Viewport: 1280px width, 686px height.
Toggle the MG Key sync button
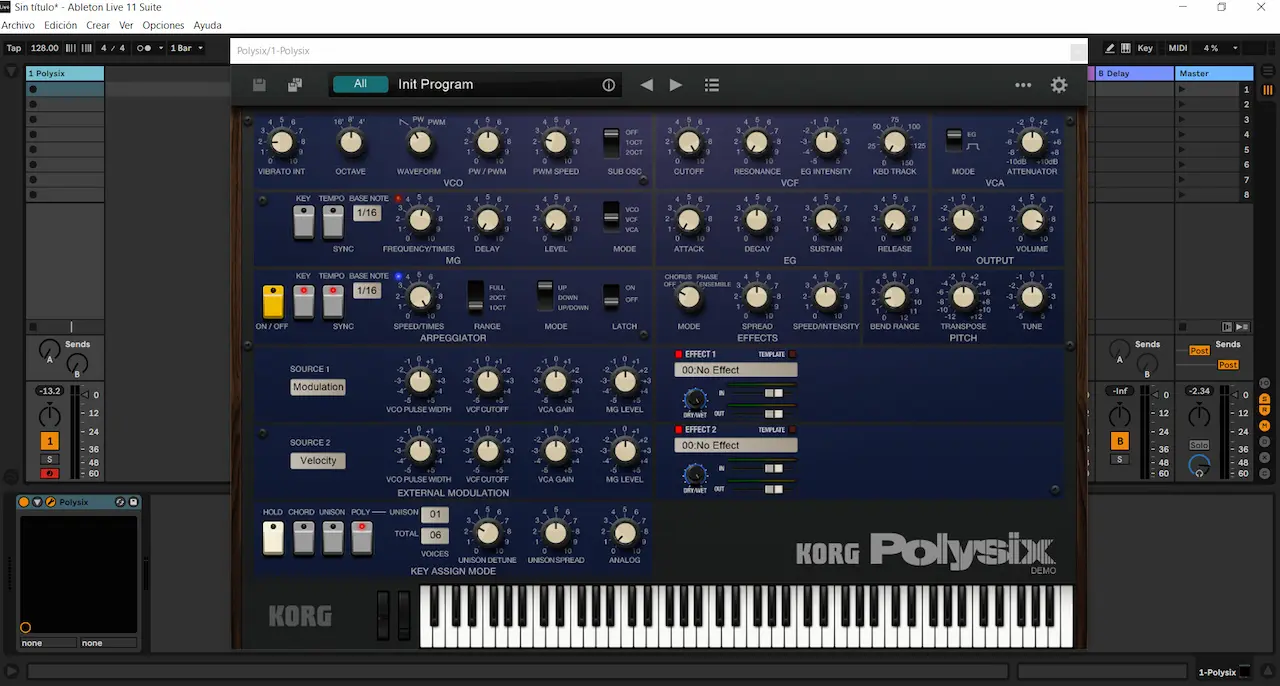(303, 223)
